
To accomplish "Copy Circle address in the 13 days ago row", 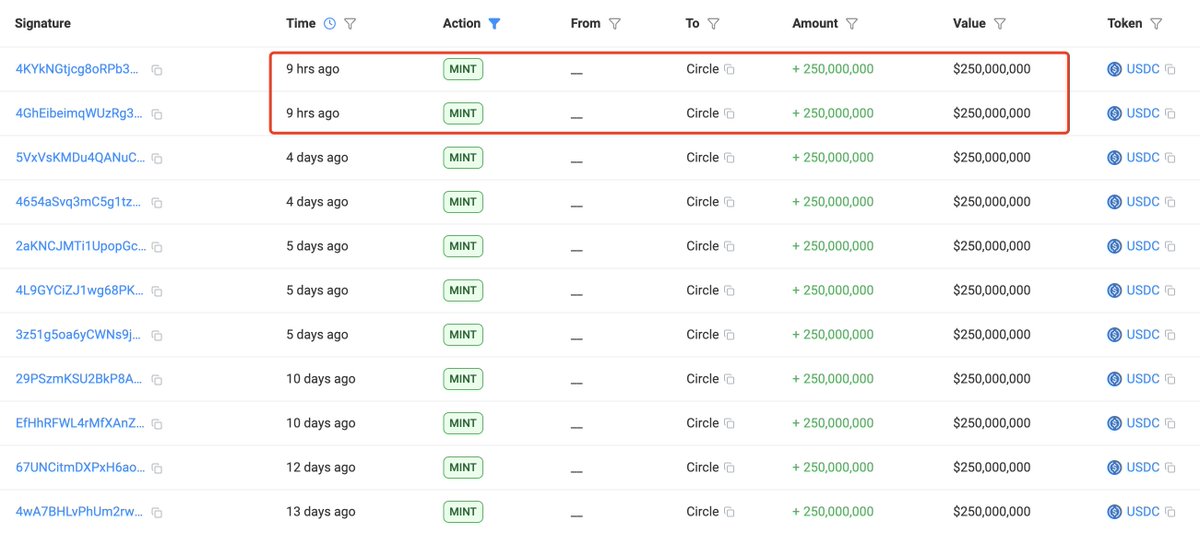I will click(729, 512).
